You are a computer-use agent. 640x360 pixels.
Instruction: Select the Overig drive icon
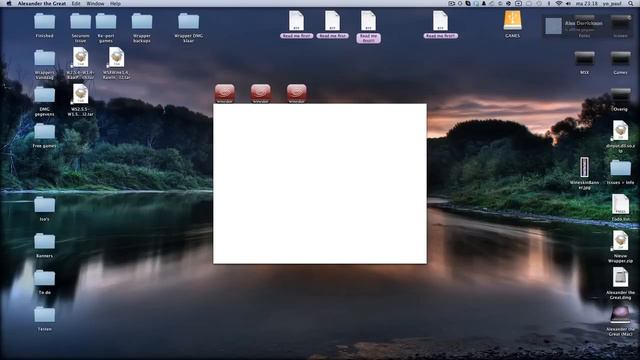coord(620,96)
